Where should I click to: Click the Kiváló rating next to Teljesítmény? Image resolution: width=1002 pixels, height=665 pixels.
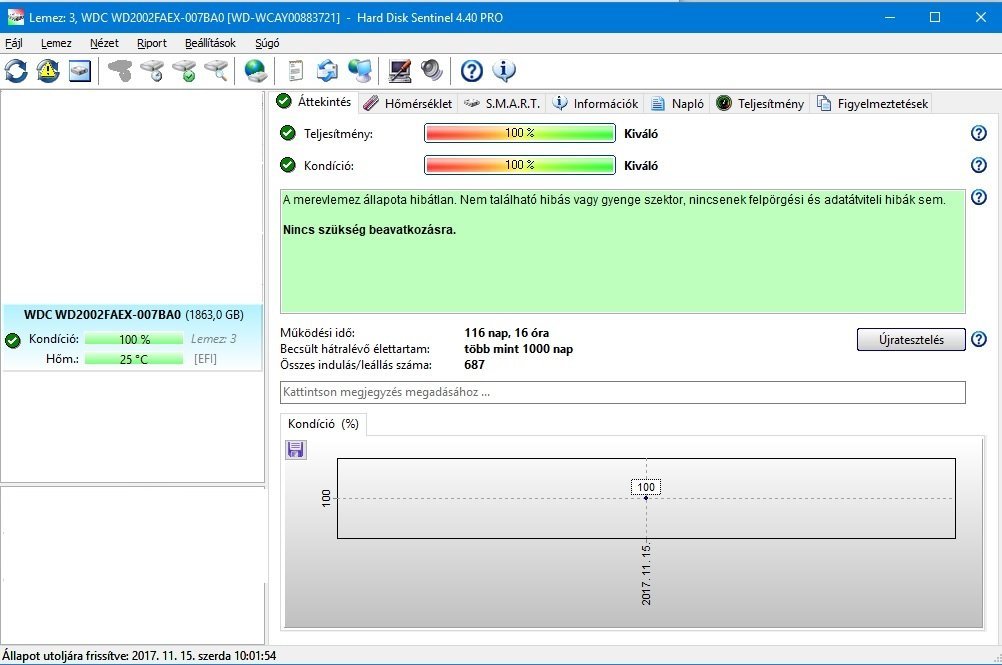641,134
